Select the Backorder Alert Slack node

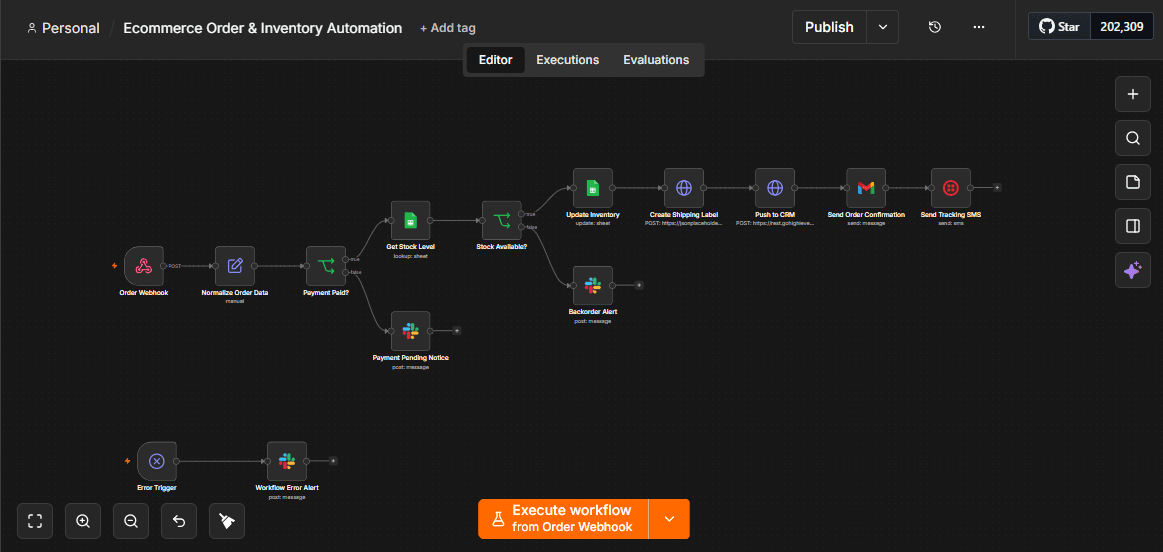click(x=593, y=286)
